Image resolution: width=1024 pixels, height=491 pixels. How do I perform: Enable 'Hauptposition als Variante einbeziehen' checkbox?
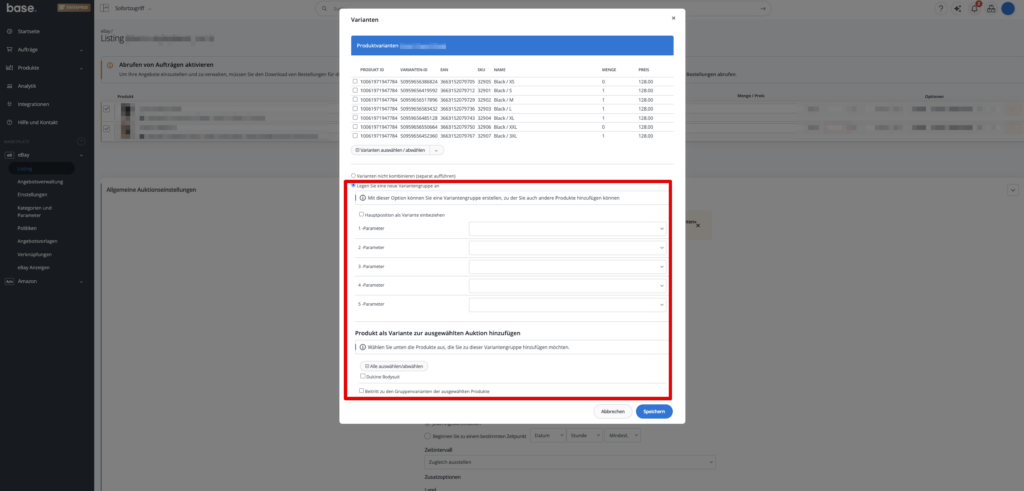tap(362, 214)
